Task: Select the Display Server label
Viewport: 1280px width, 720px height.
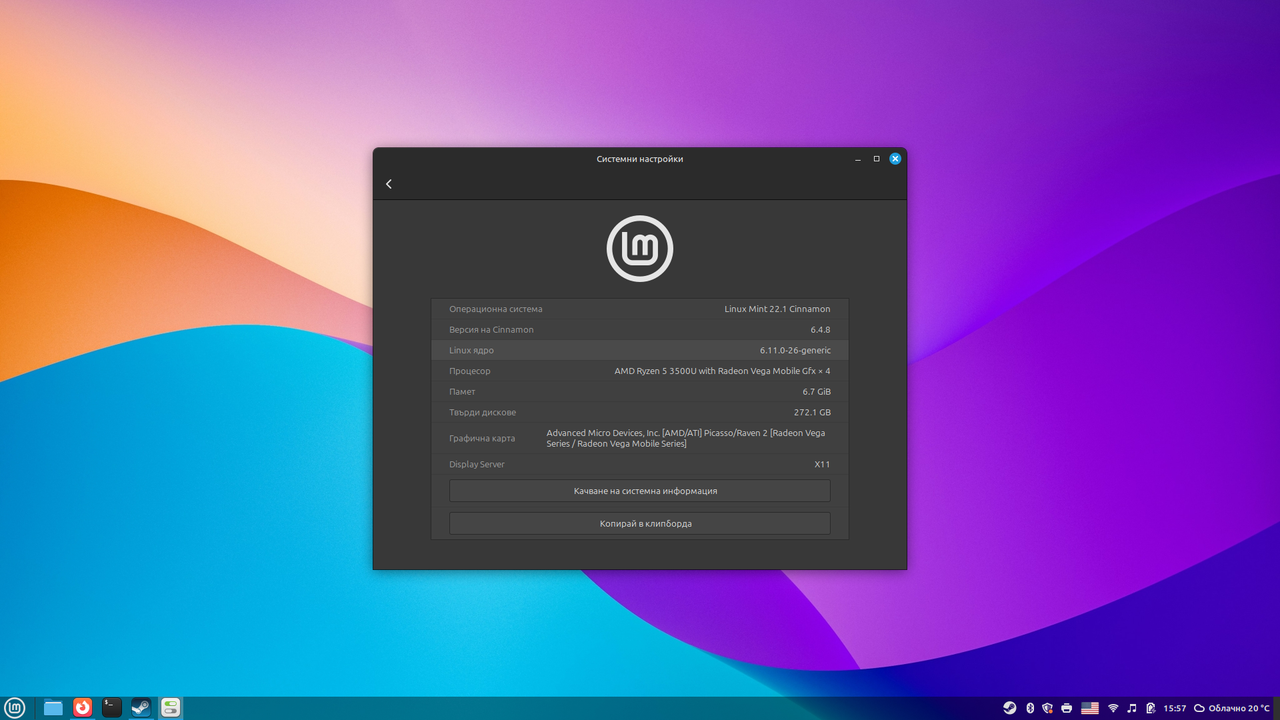Action: pyautogui.click(x=477, y=464)
